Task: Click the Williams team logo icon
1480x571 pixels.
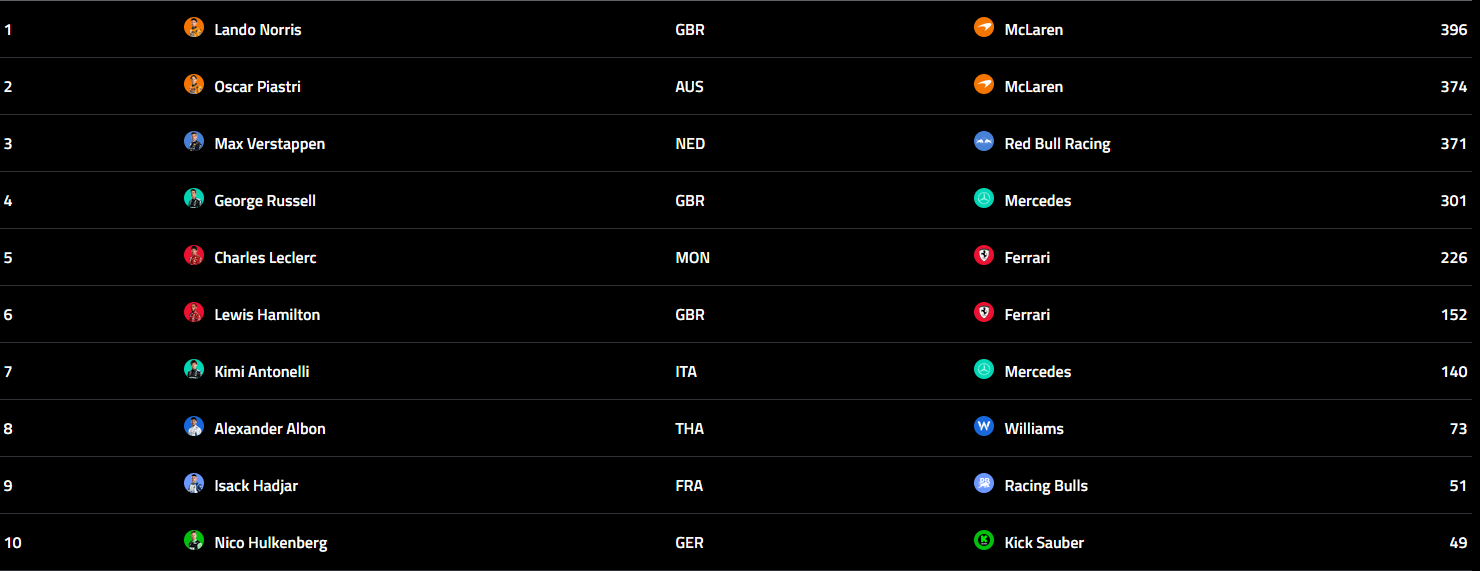Action: 984,427
